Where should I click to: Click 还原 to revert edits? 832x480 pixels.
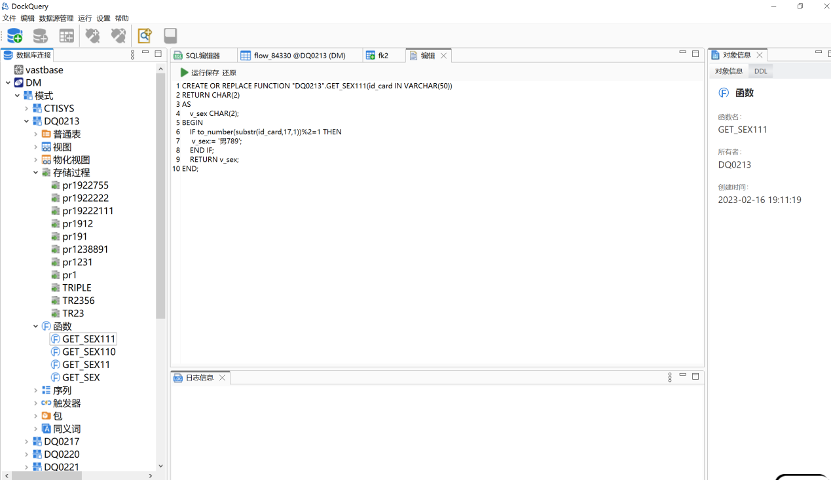click(x=229, y=73)
